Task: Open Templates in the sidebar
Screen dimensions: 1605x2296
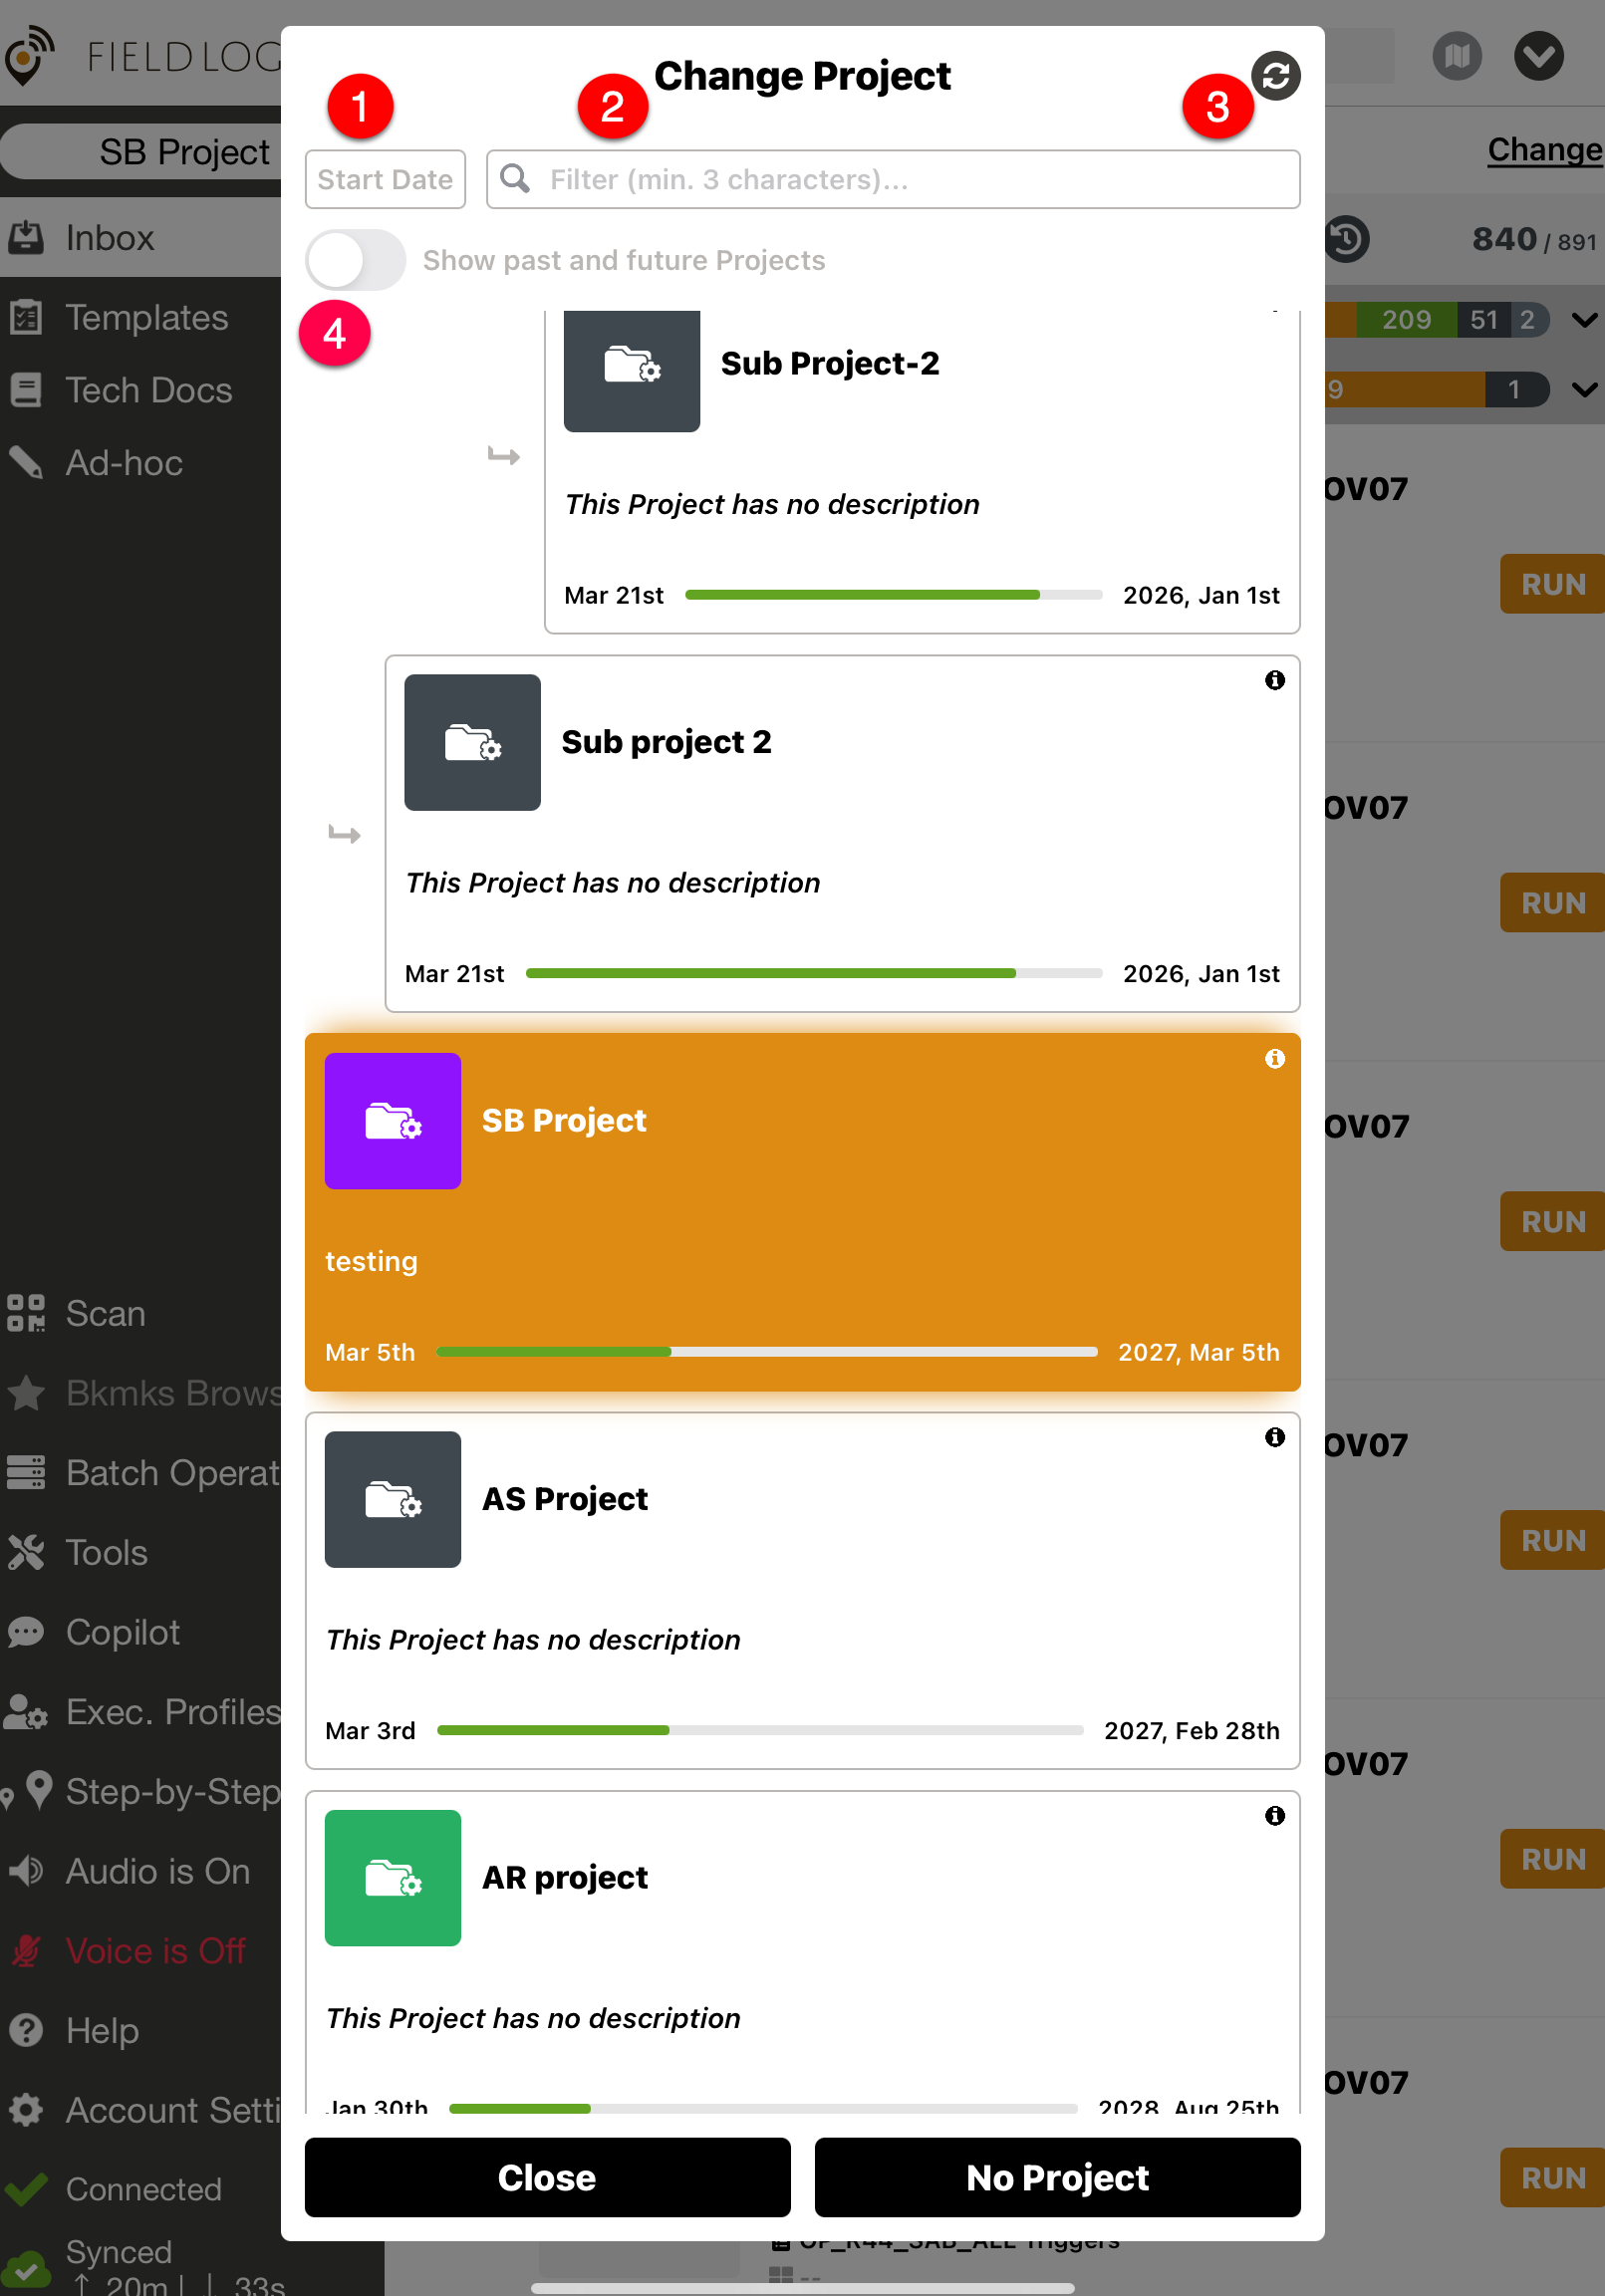Action: coord(146,318)
